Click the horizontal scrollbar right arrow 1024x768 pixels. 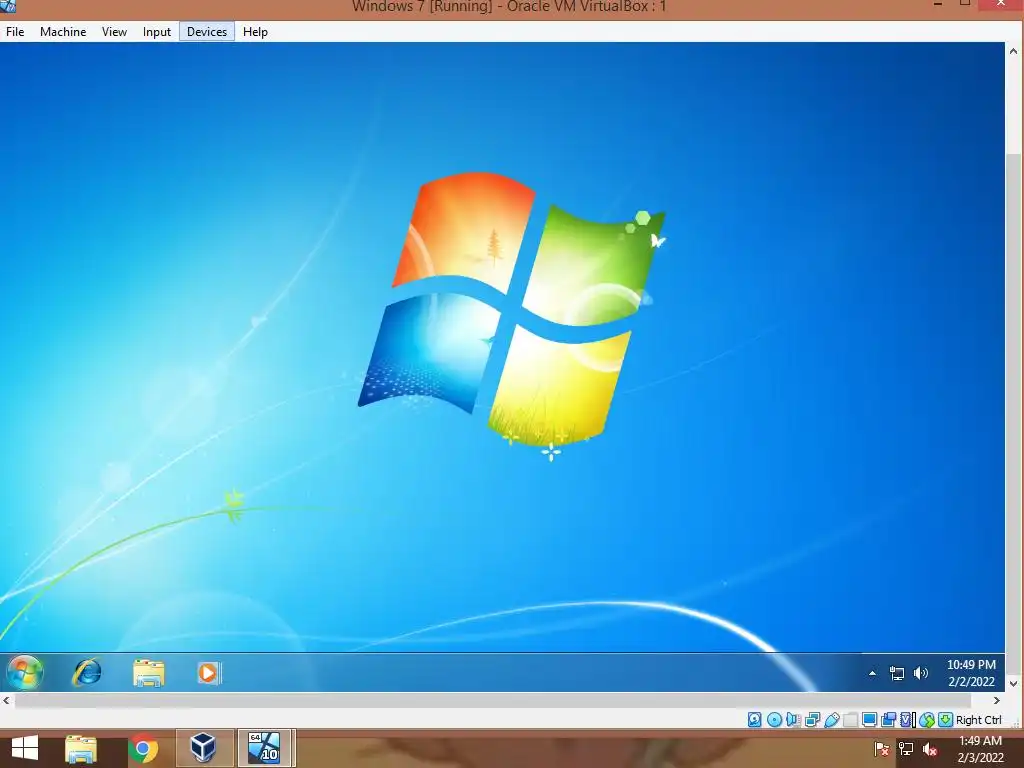click(x=997, y=701)
